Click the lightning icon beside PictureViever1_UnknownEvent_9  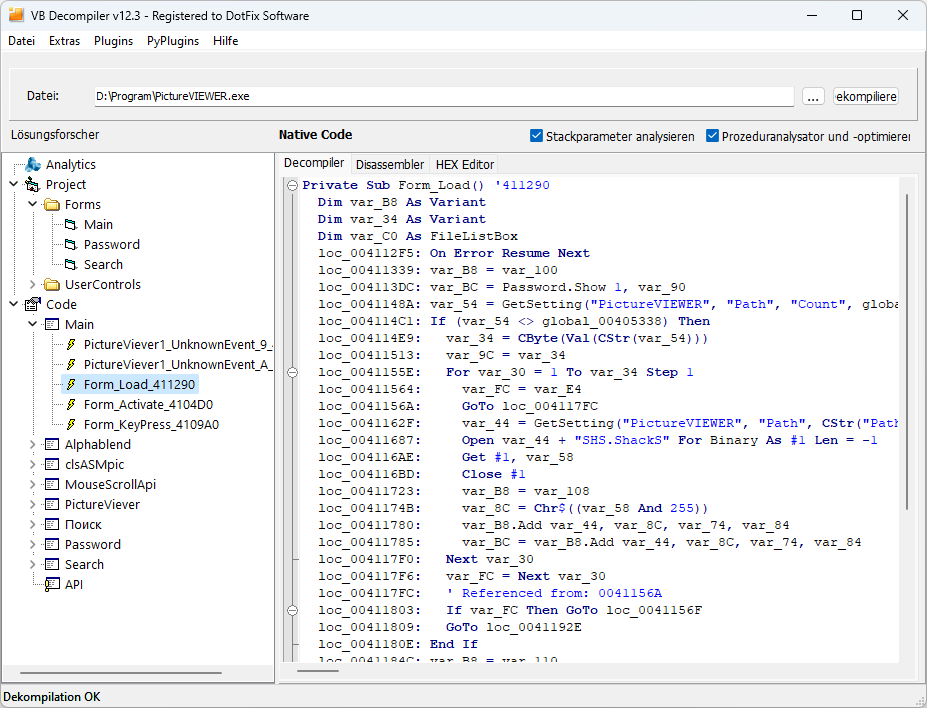click(x=71, y=345)
